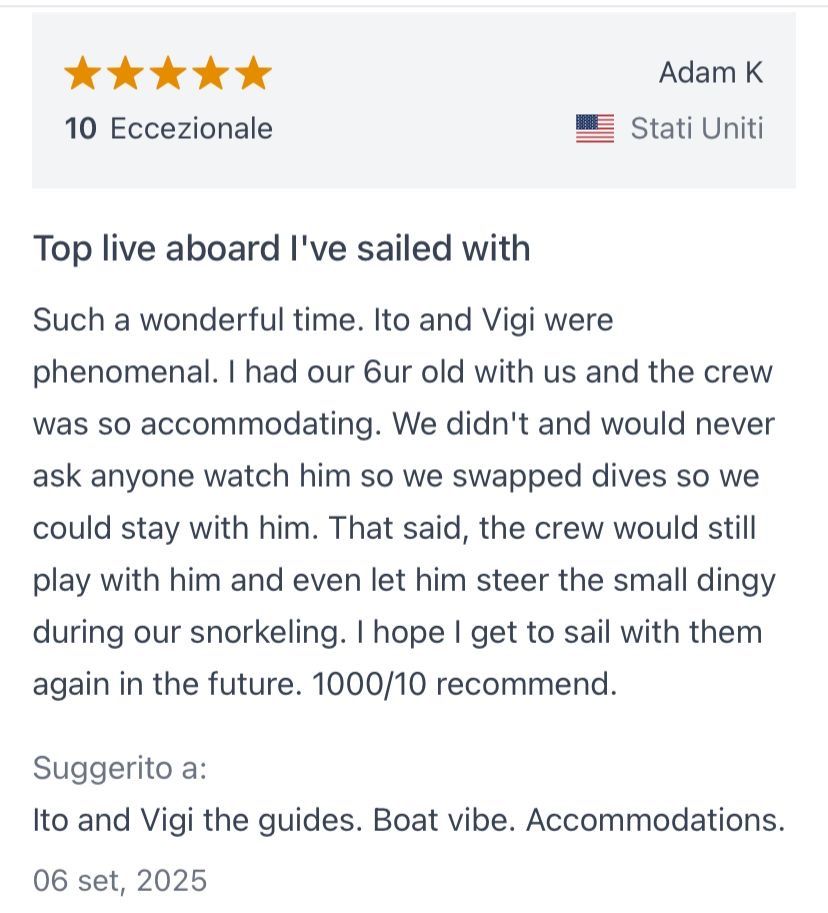Click the Accommodations recommendation text
828x913 pixels.
click(656, 820)
